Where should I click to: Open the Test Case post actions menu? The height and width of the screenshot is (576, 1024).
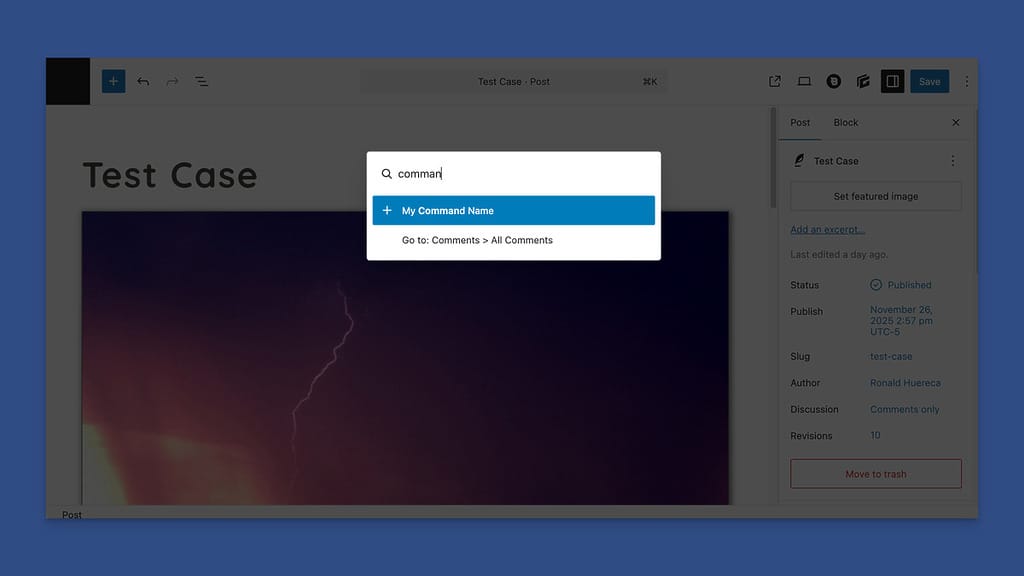(x=952, y=161)
